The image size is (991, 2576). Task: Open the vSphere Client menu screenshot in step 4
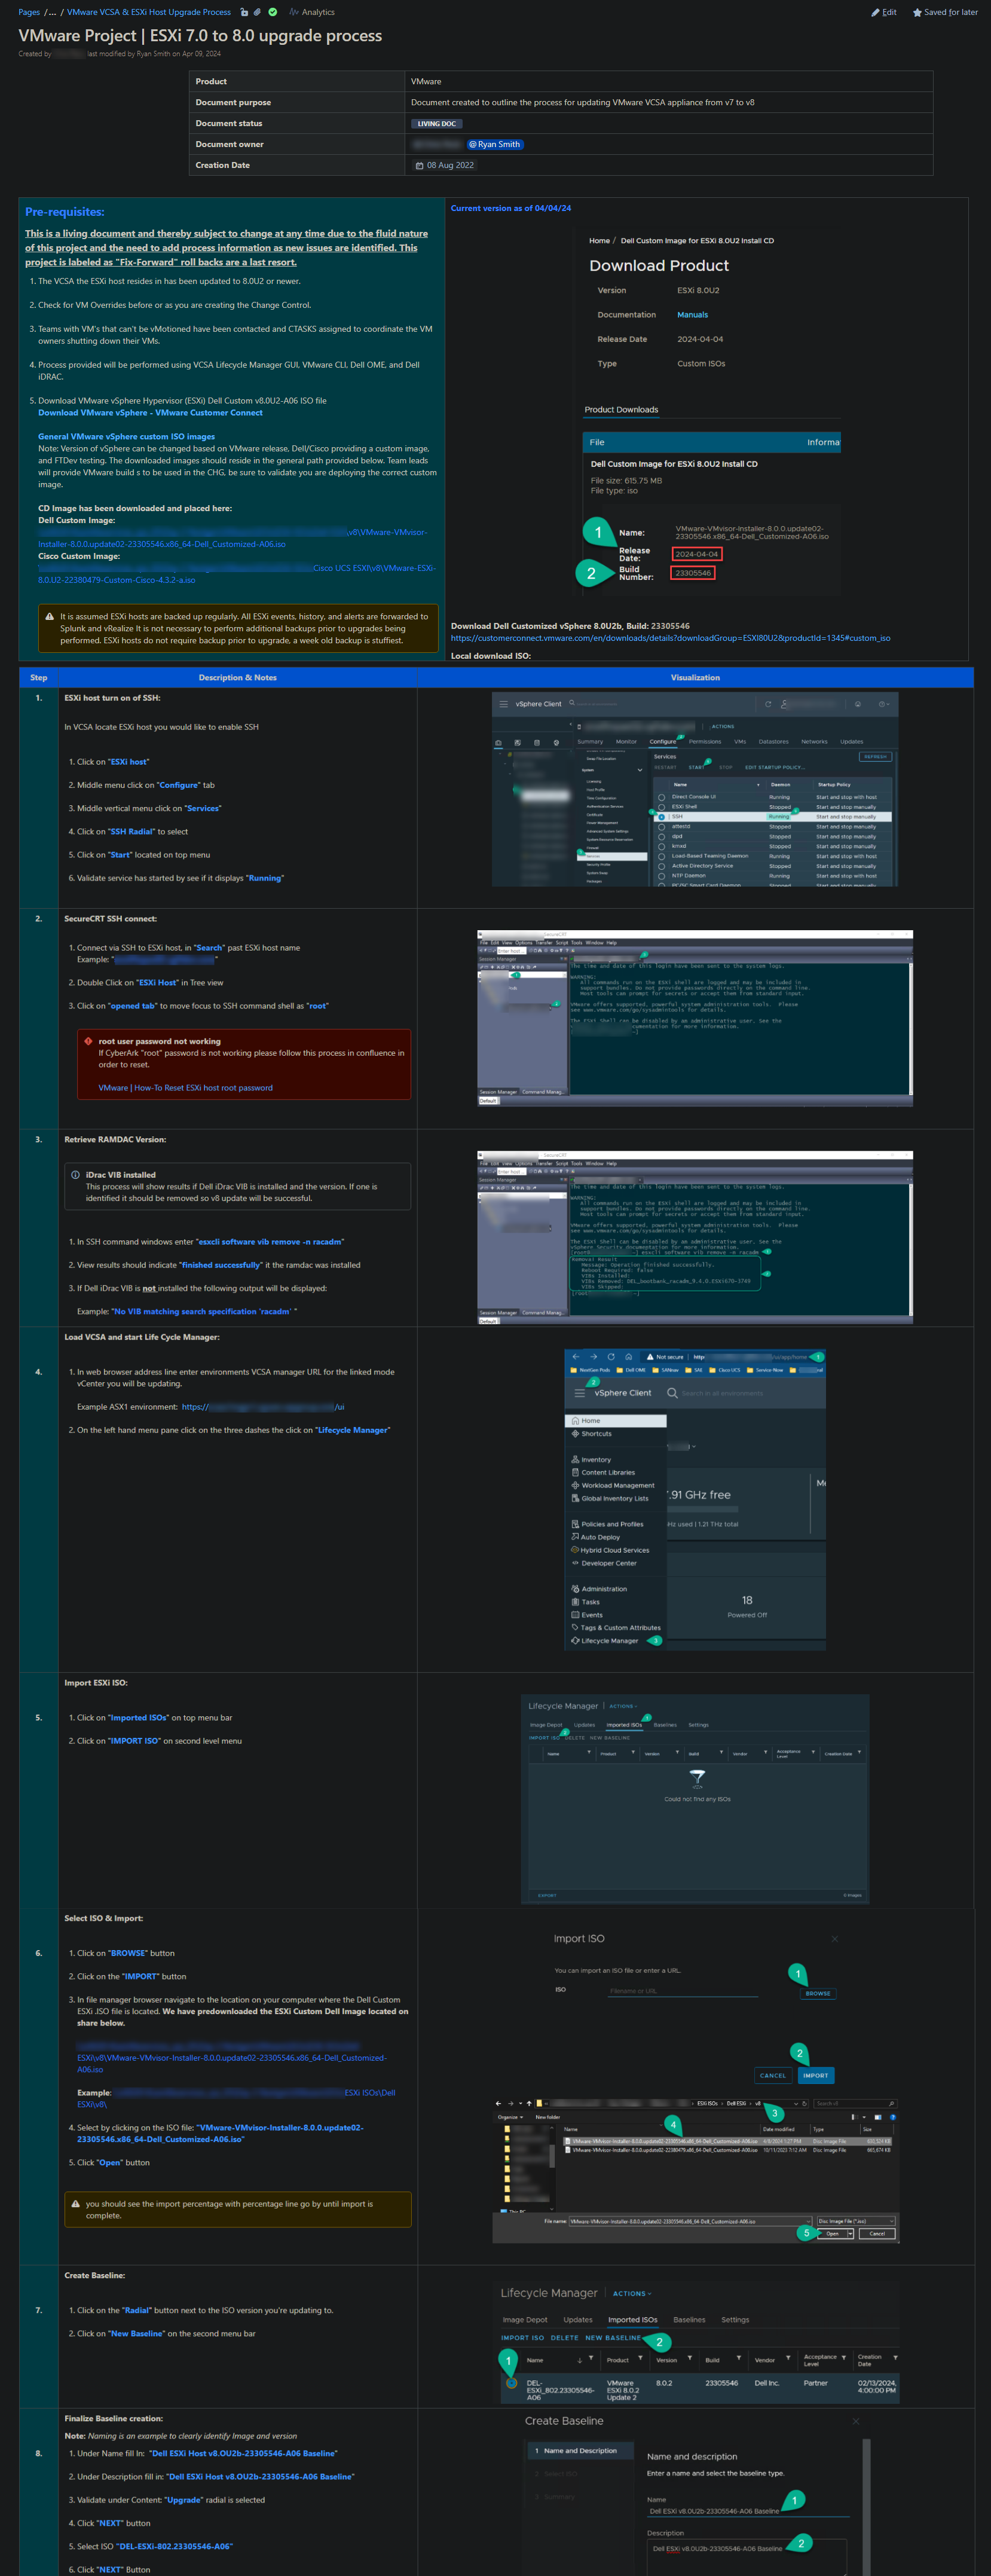coord(695,1500)
